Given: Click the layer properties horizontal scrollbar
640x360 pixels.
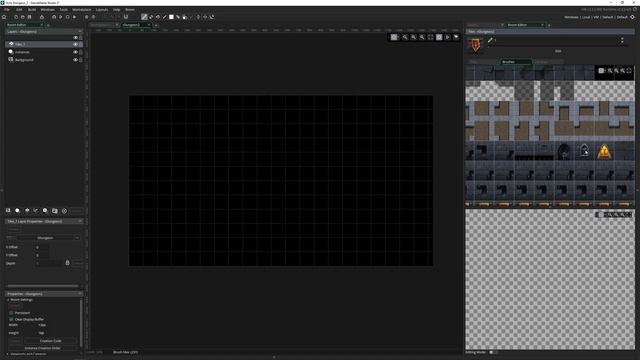Looking at the screenshot, I should click(43, 286).
